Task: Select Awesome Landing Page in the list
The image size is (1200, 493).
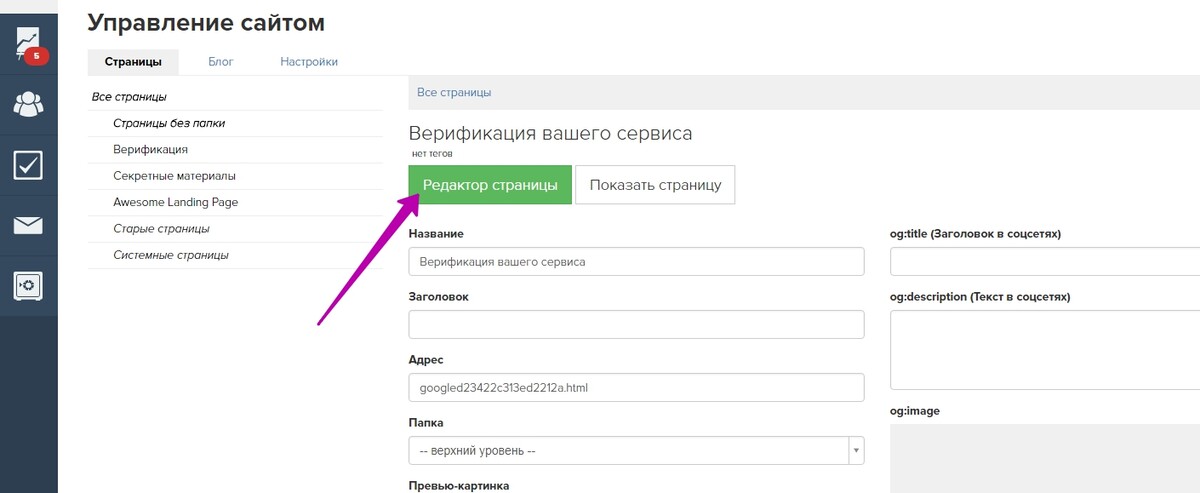Action: (176, 202)
